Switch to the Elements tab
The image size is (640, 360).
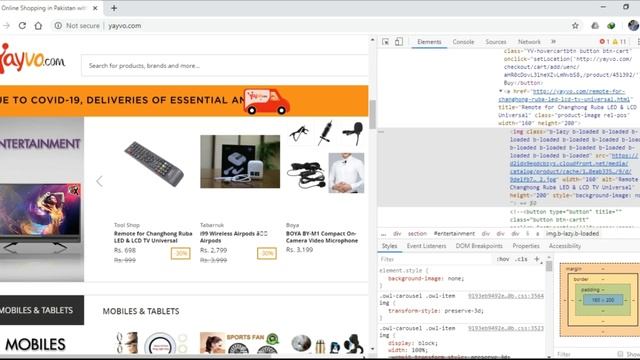pyautogui.click(x=429, y=42)
